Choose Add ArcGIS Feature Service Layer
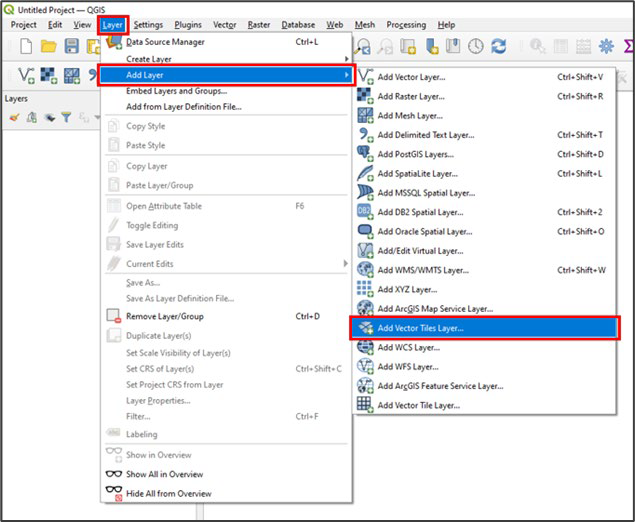 (485, 386)
